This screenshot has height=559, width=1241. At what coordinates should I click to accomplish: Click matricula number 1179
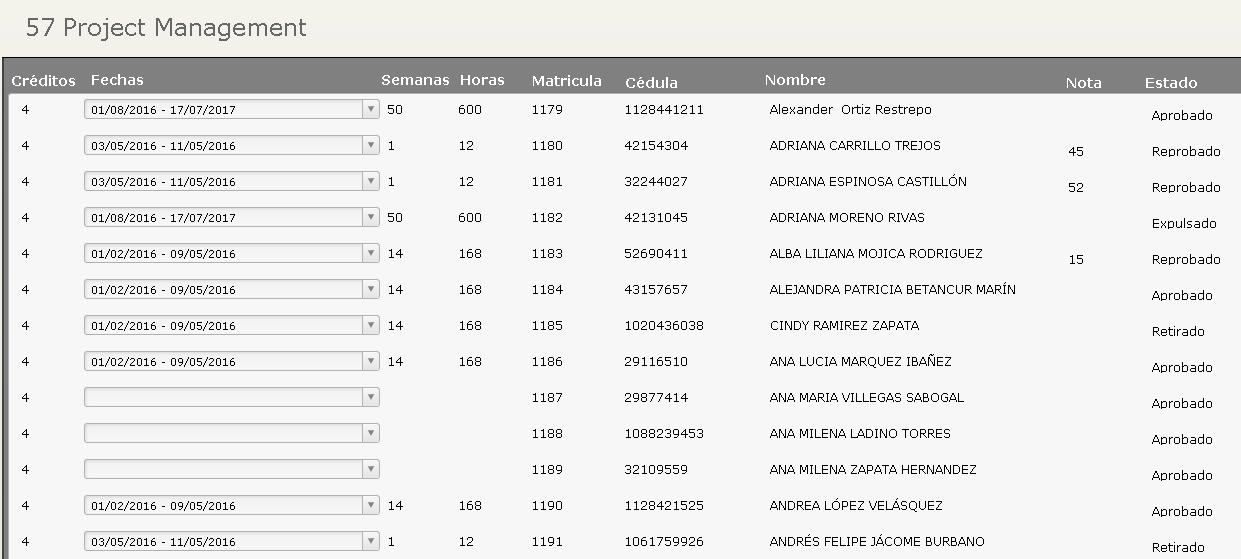[x=547, y=109]
